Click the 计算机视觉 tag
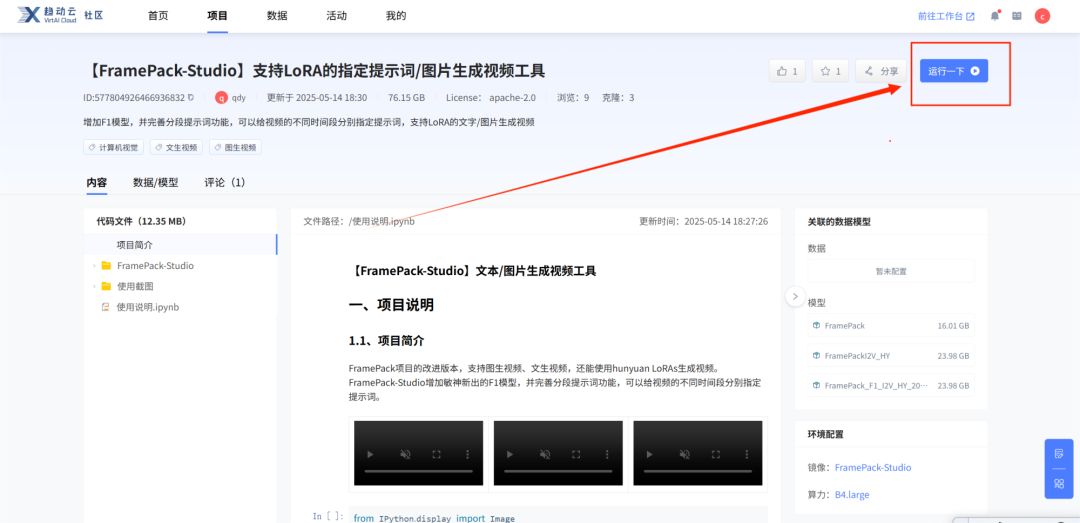Screen dimensions: 1080x523 [x=114, y=147]
